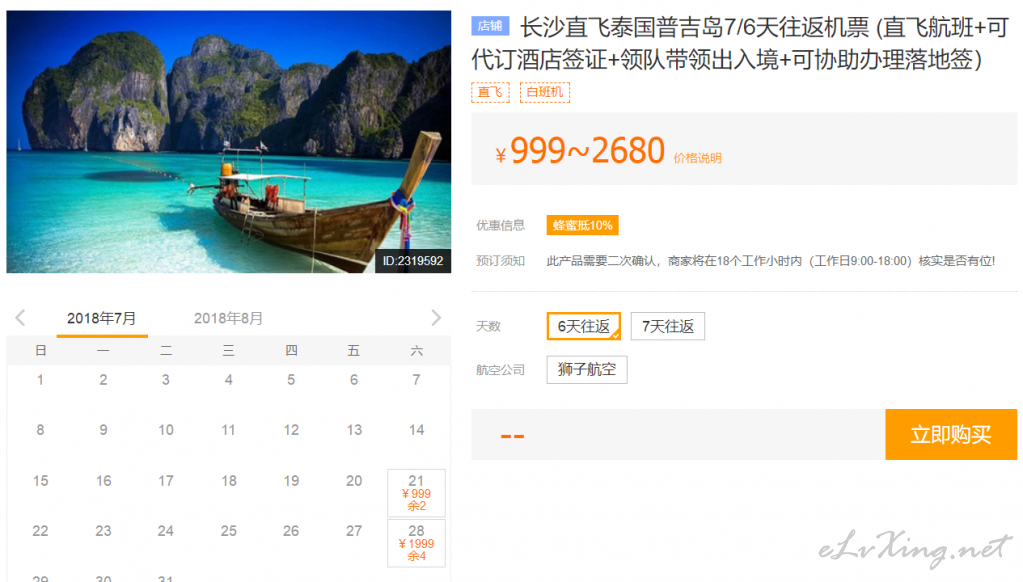1023x582 pixels.
Task: Click the product title 长沙直飞泰国普吉岛
Action: 740,43
